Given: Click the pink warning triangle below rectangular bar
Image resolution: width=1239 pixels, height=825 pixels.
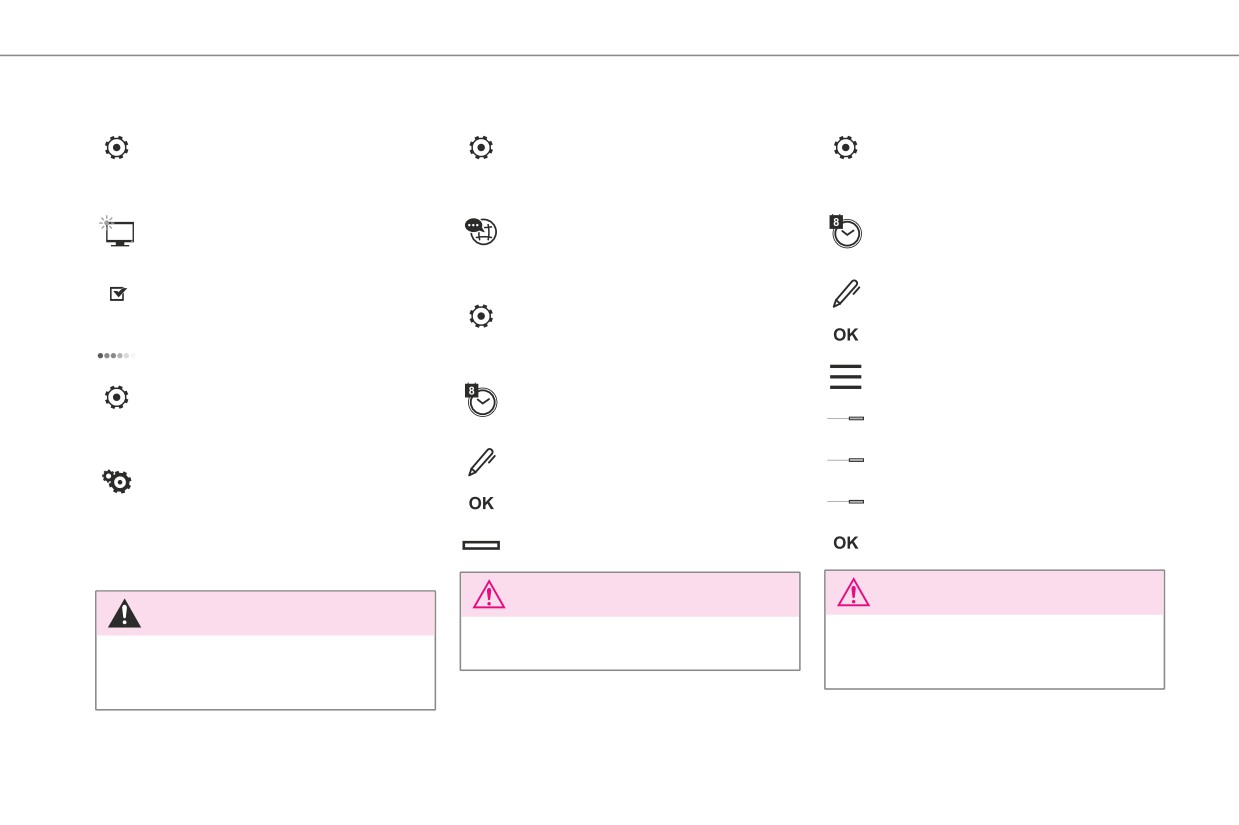Looking at the screenshot, I should (489, 594).
